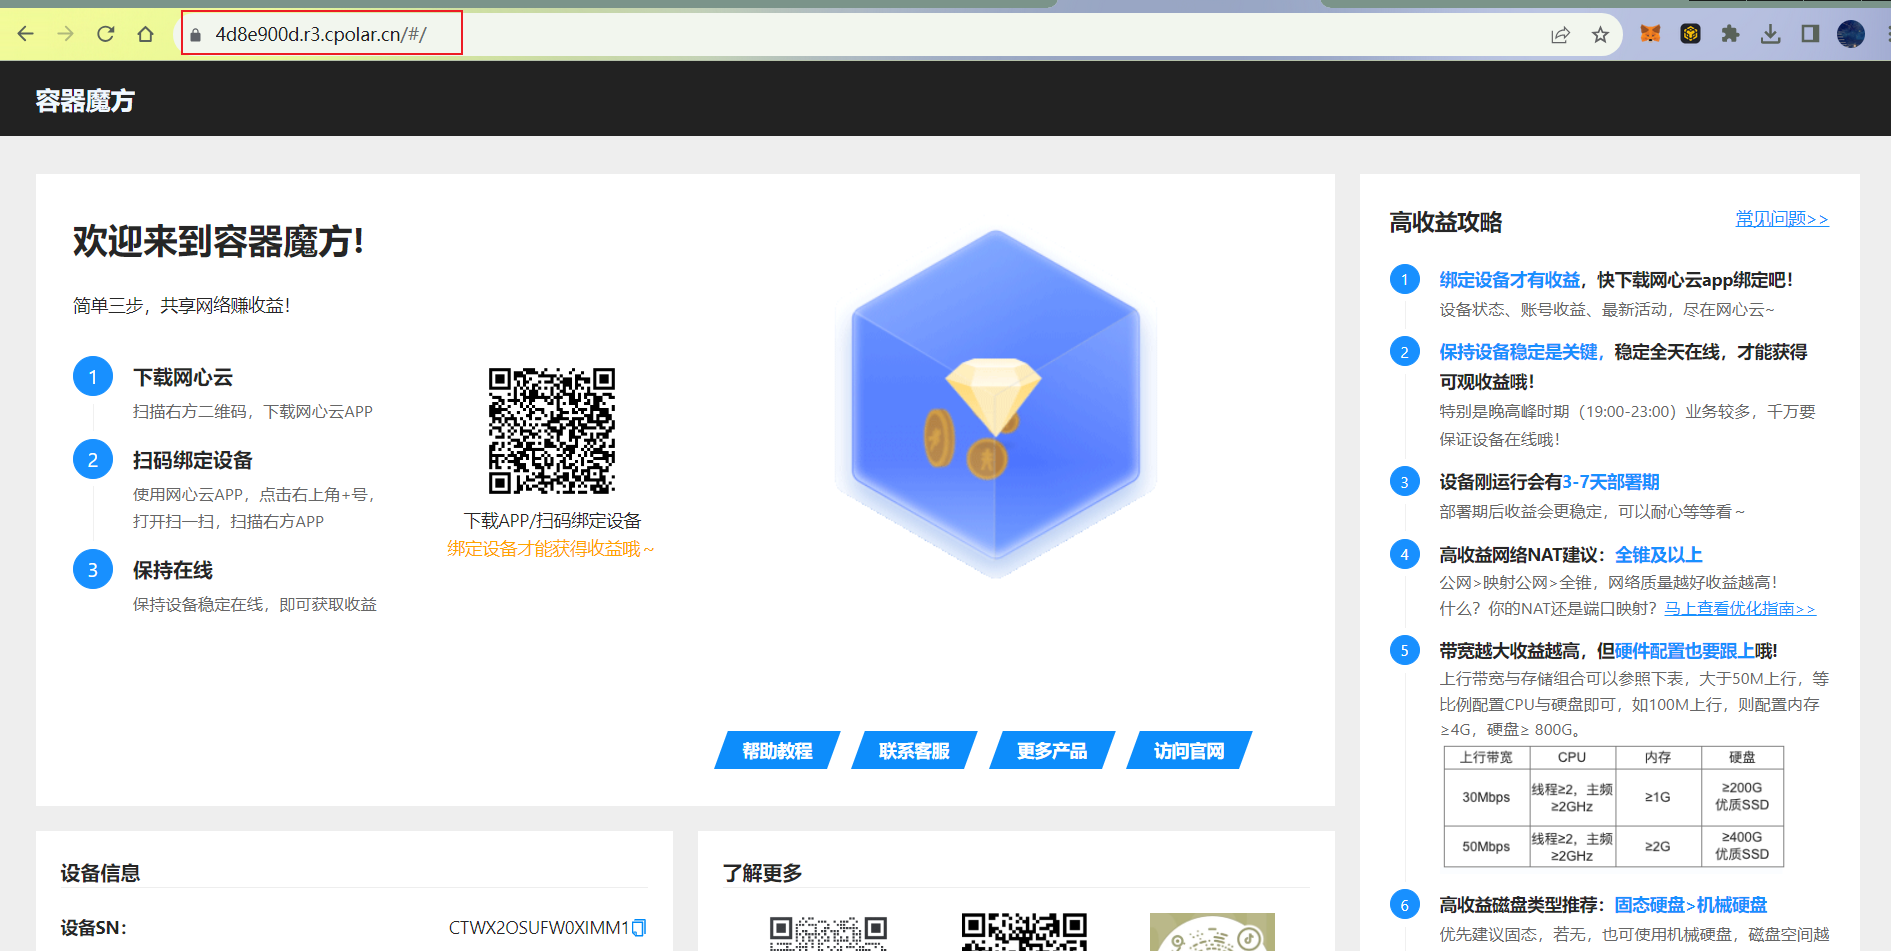Click the 30Mbps table cell

click(x=1486, y=797)
